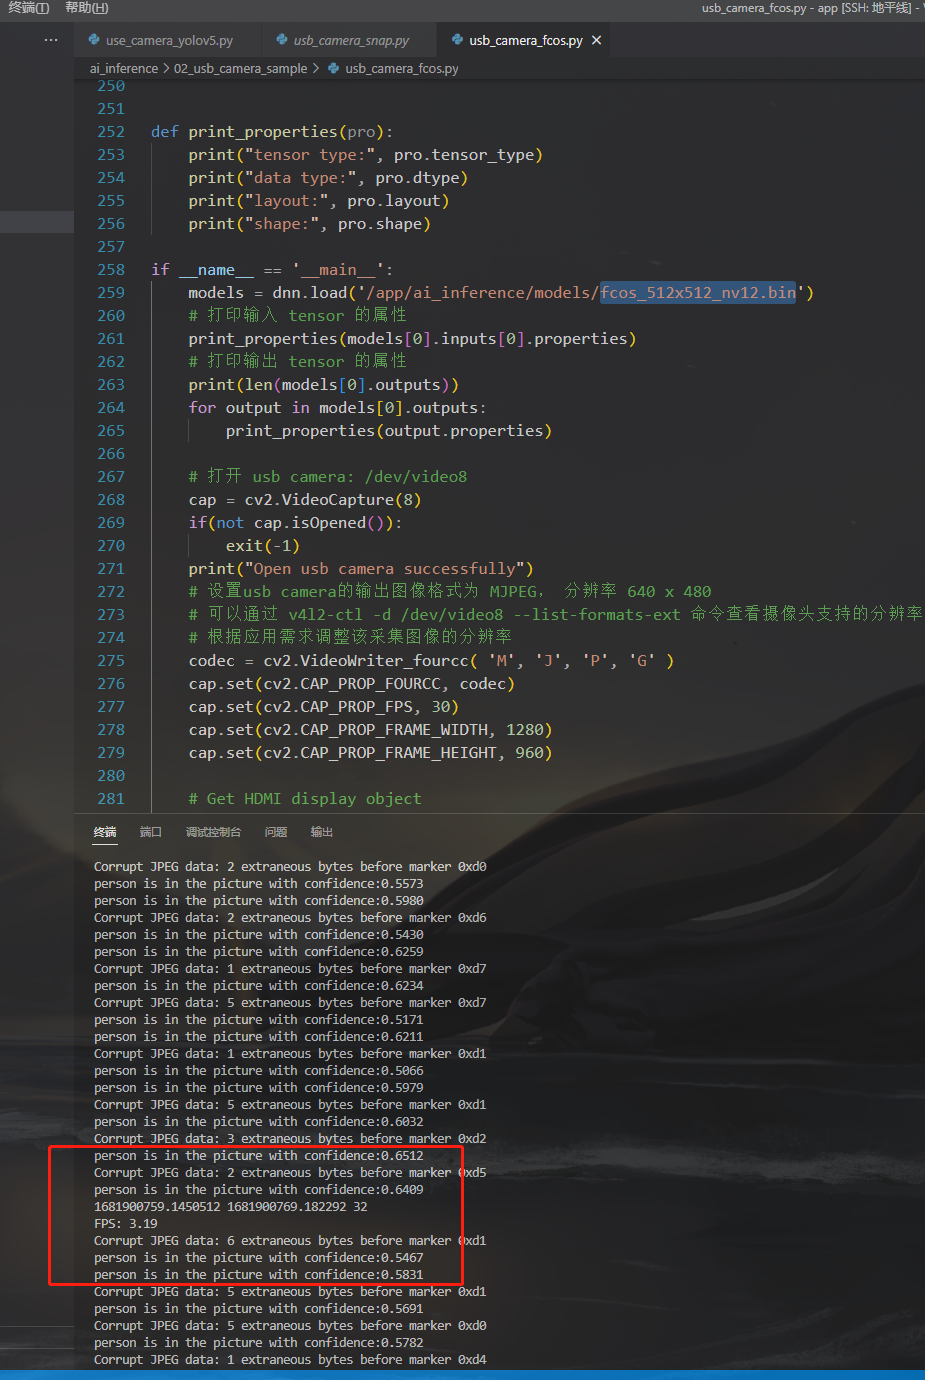Screen dimensions: 925x1380
Task: Open 02_usb_camera_sample breadcrumb folder
Action: 240,69
